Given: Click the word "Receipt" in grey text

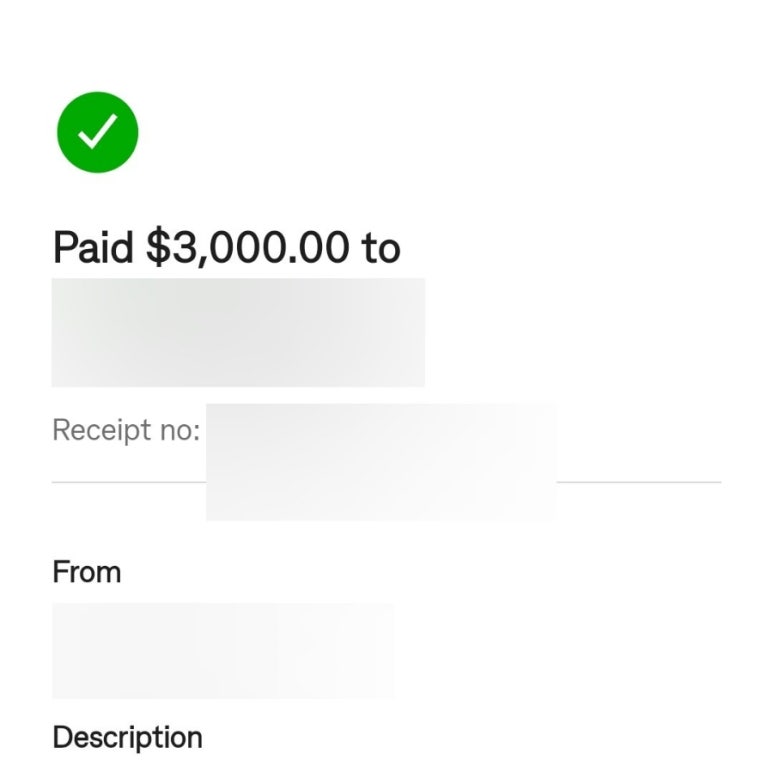Looking at the screenshot, I should [102, 430].
